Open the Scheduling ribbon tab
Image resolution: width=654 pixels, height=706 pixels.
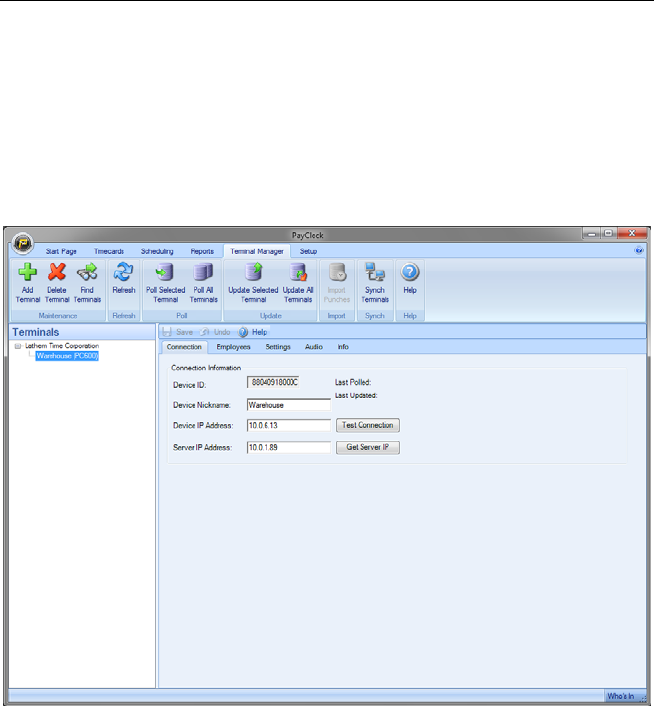(157, 251)
